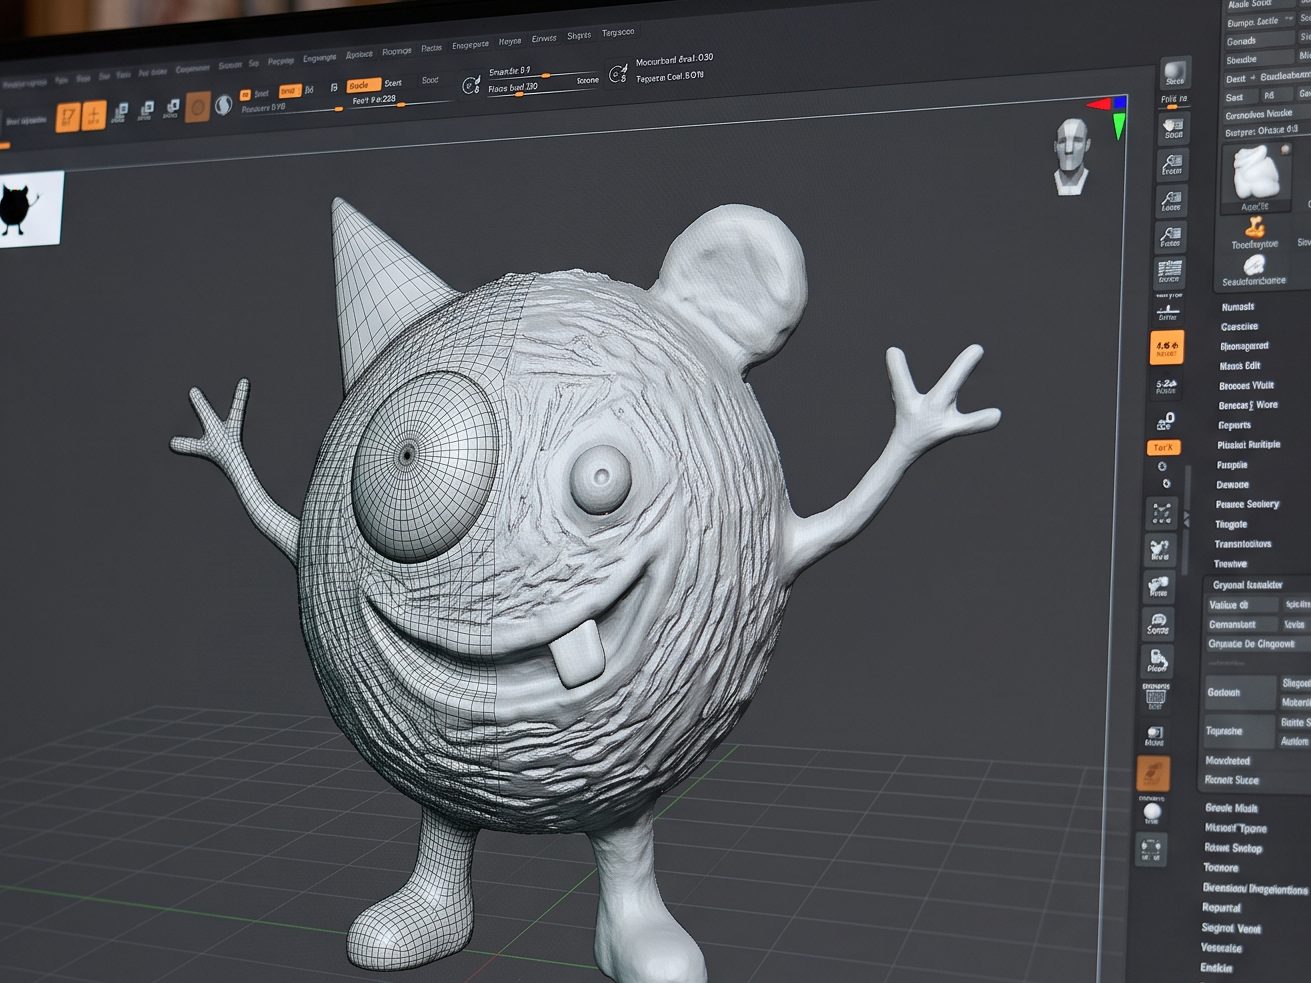Viewport: 1311px width, 983px height.
Task: Click the 'Tqurashe' button
Action: pyautogui.click(x=1238, y=731)
